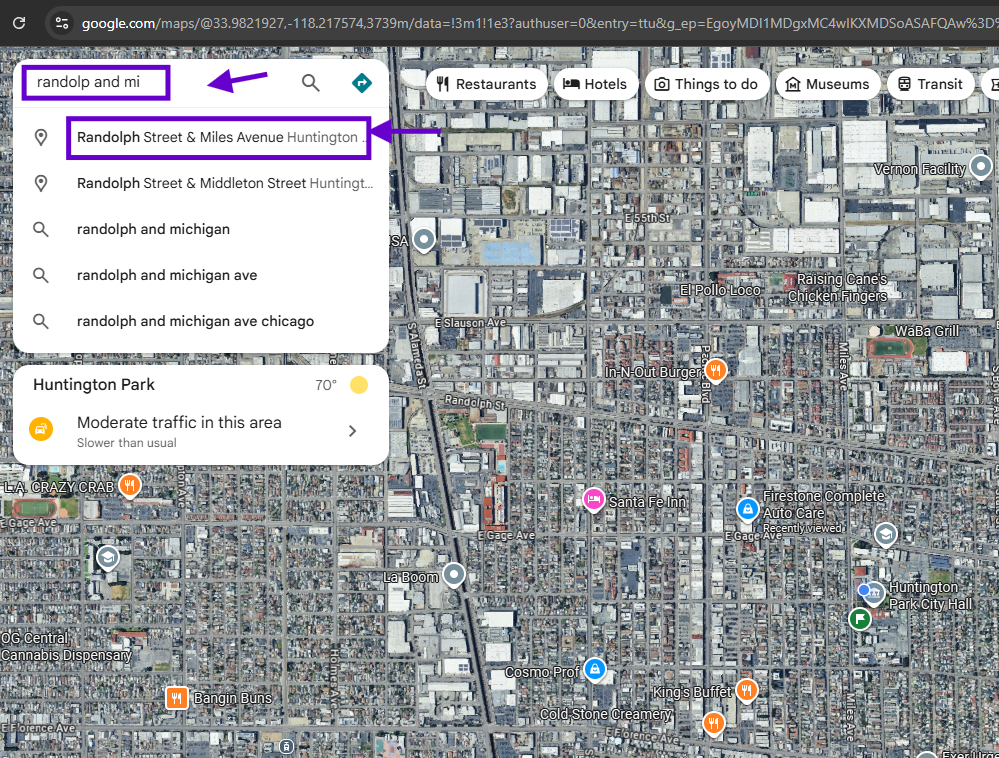Click the WaBa Grill map label
The height and width of the screenshot is (758, 999).
pyautogui.click(x=927, y=331)
